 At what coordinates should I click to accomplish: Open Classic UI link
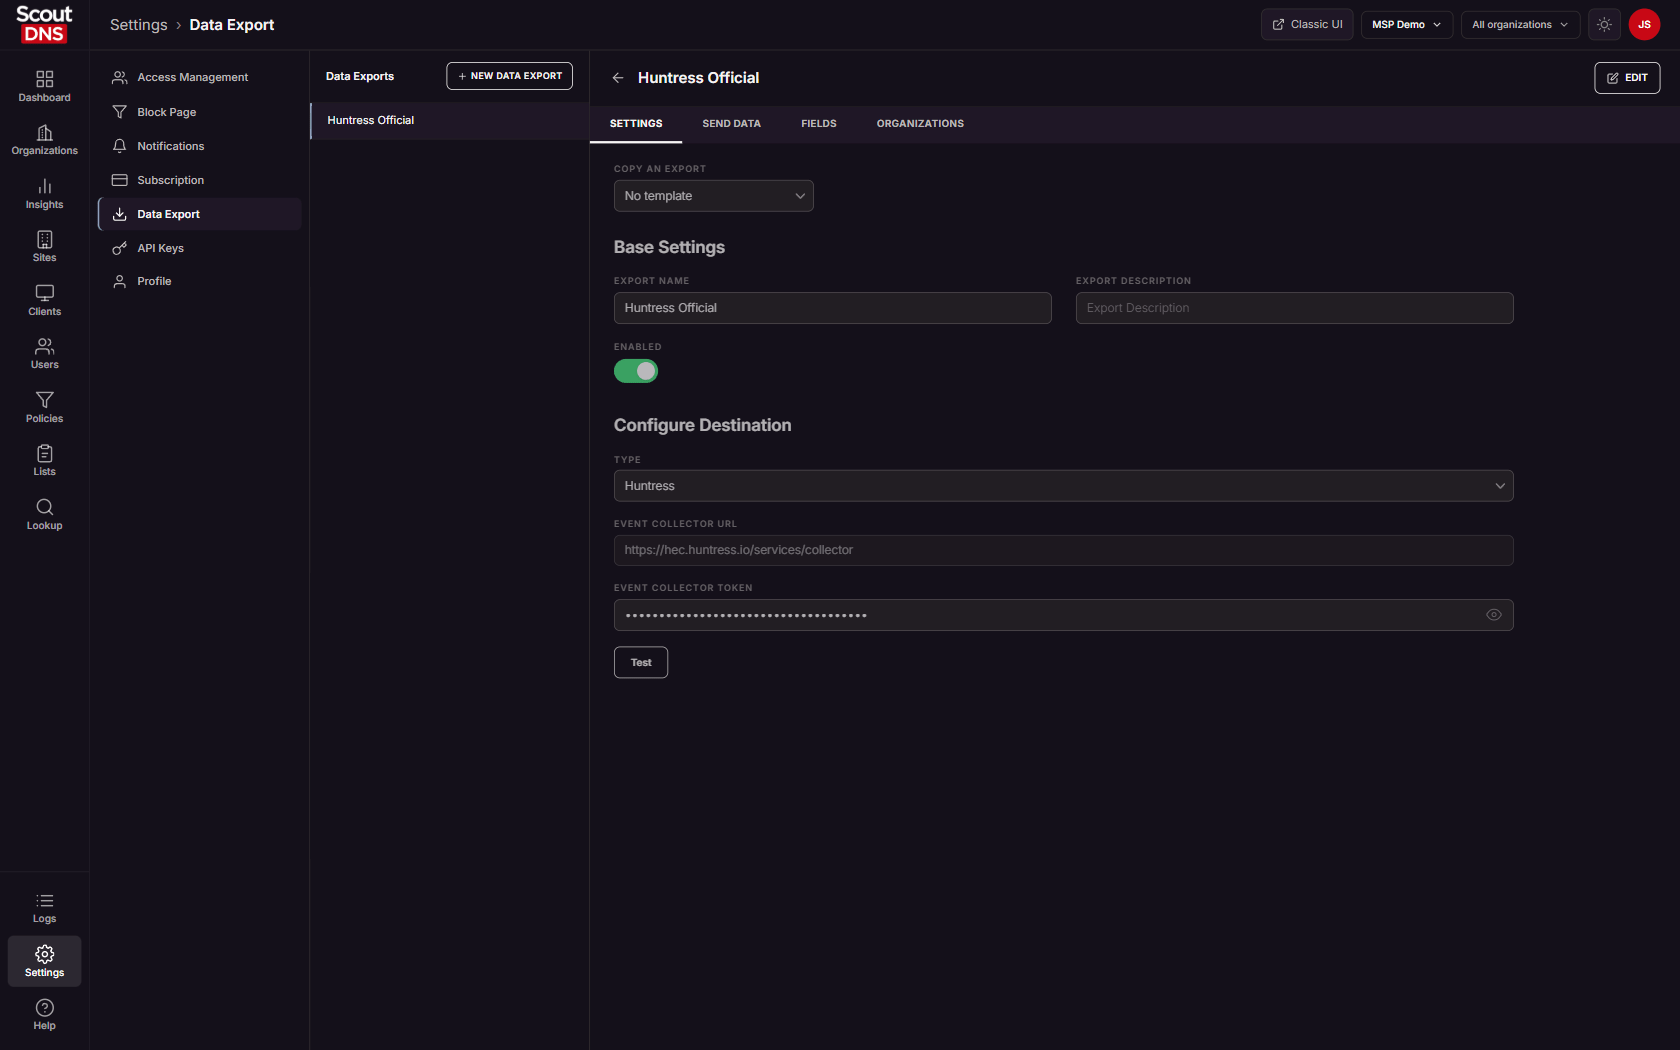1307,24
